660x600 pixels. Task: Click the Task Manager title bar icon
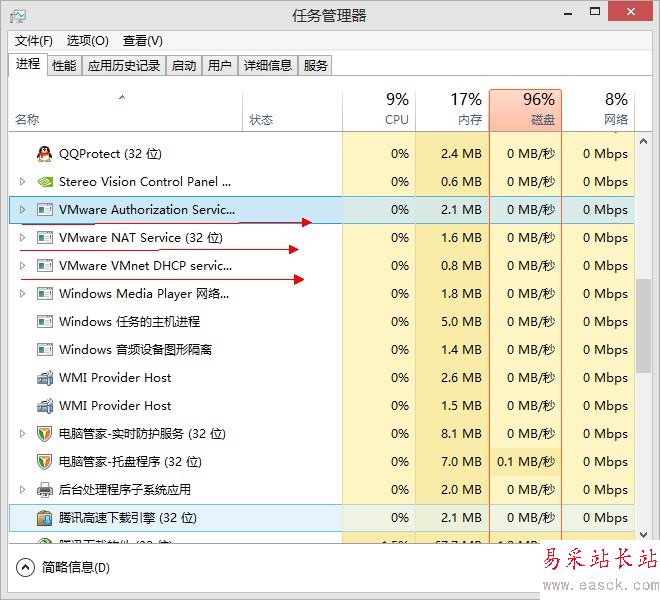tap(18, 16)
